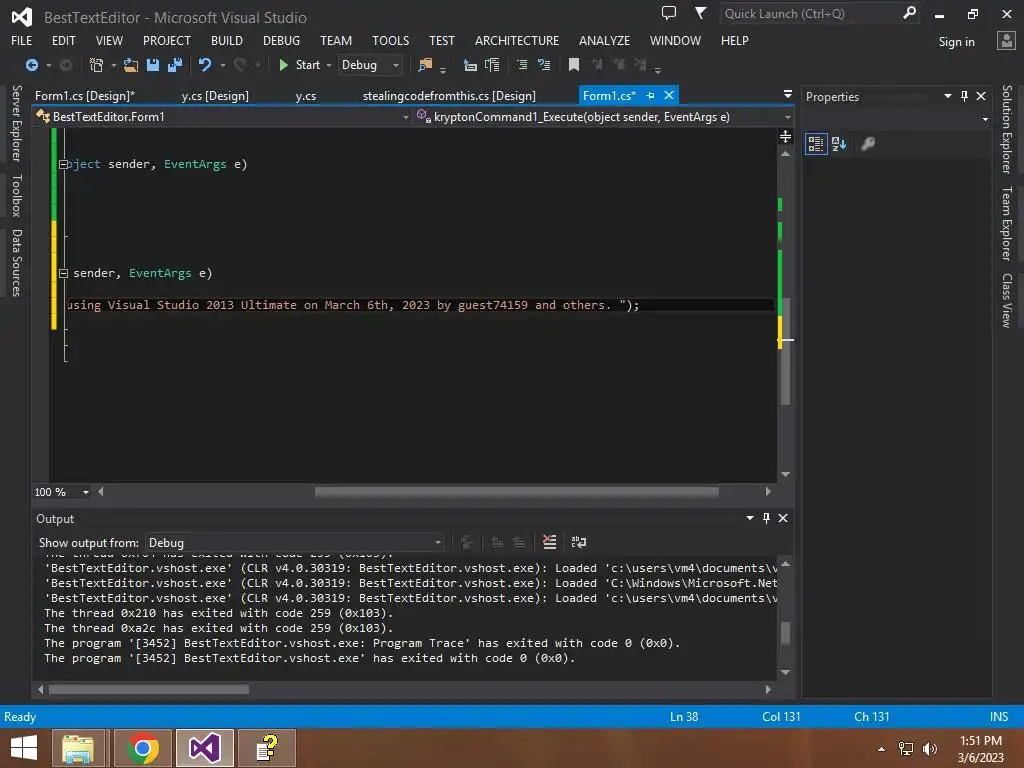Open the Toolbox side tab
This screenshot has height=768, width=1024.
pos(17,195)
